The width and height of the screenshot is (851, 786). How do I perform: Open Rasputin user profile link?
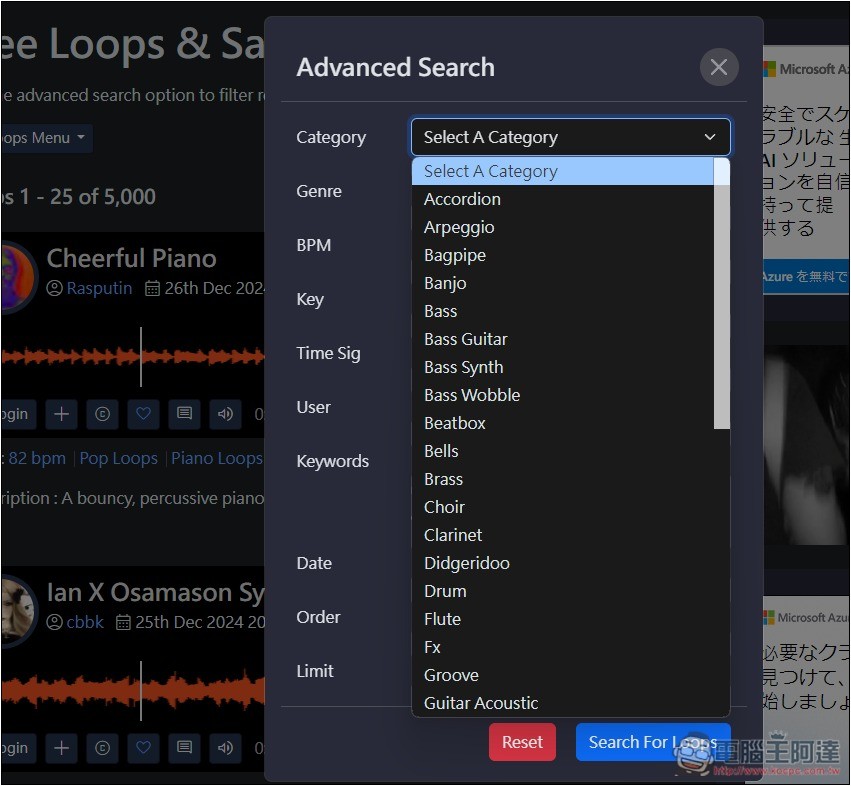99,288
